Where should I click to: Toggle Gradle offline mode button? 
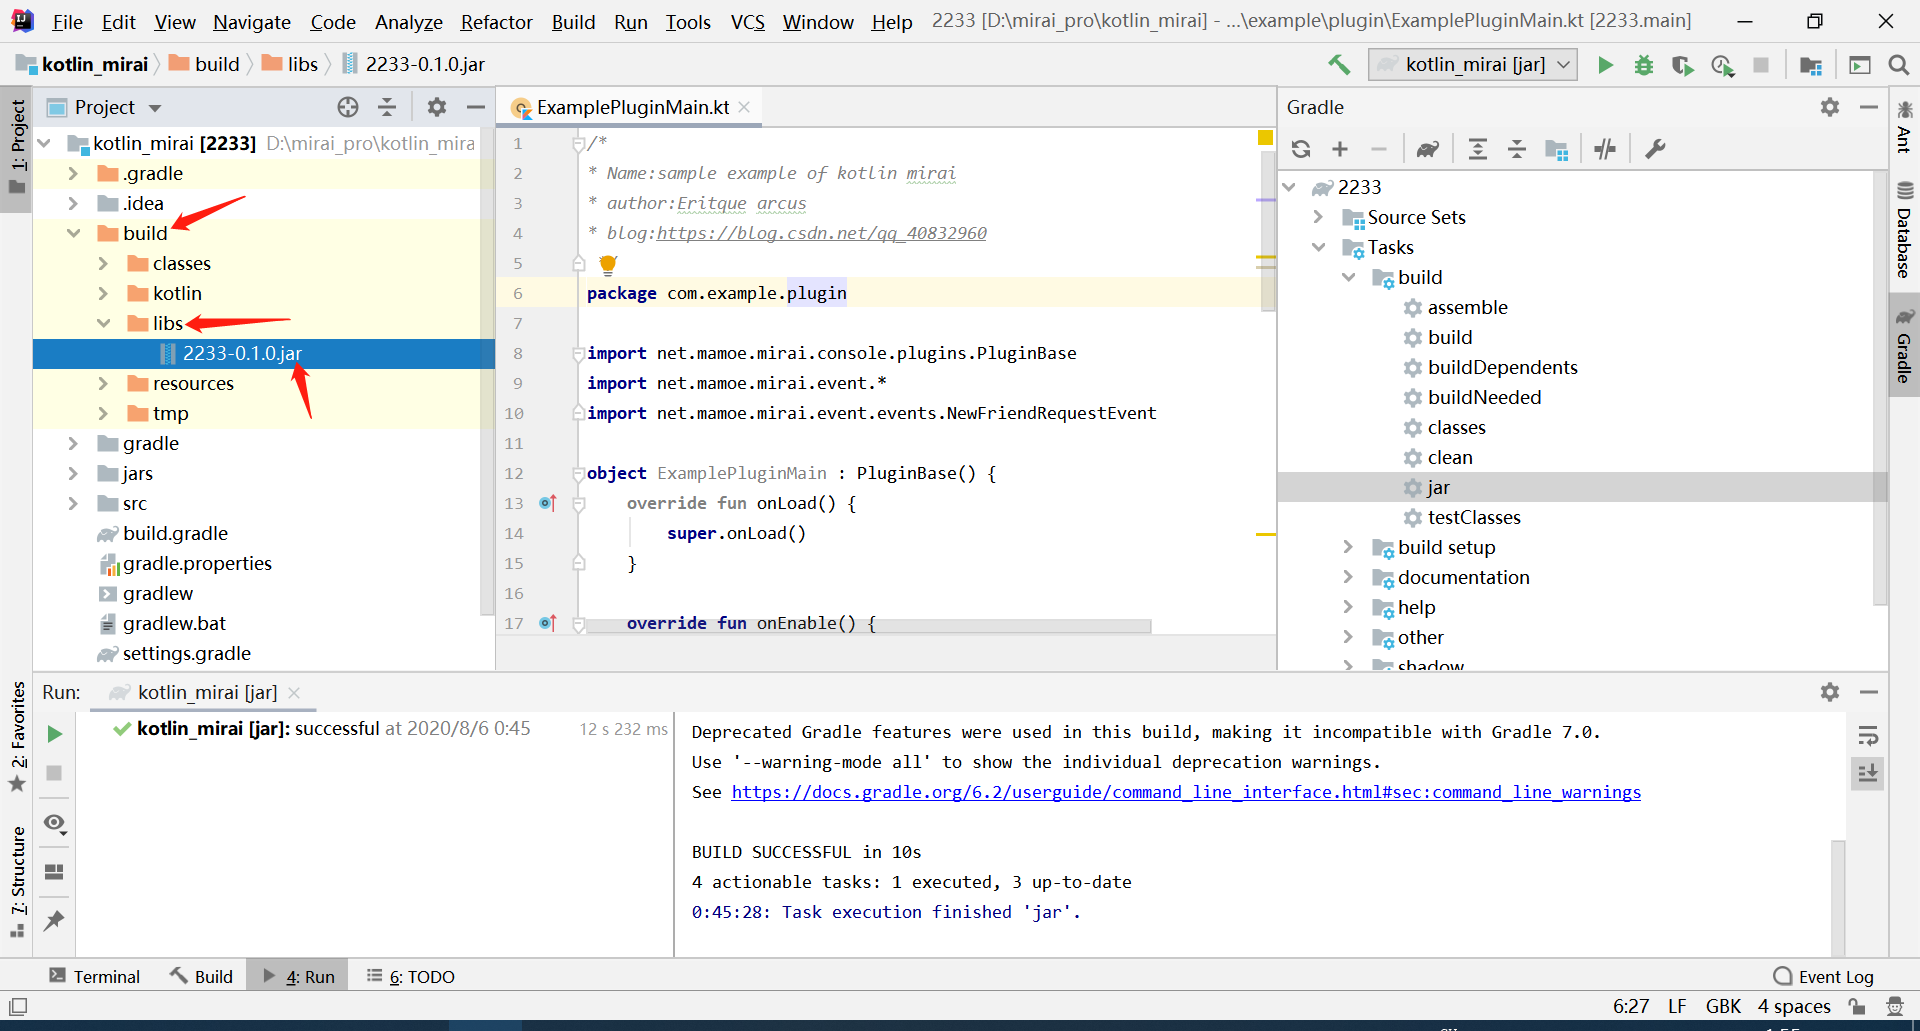point(1605,149)
